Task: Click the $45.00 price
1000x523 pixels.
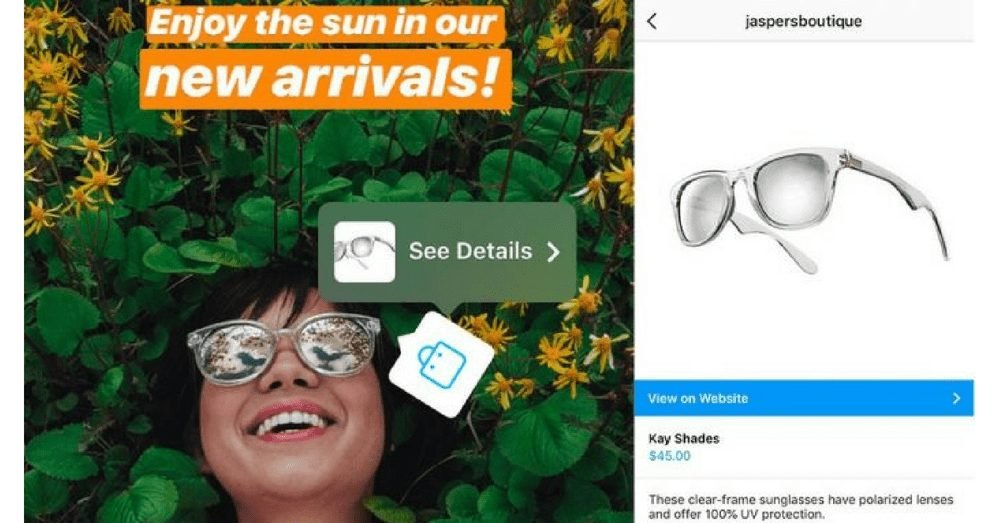Action: click(x=670, y=455)
